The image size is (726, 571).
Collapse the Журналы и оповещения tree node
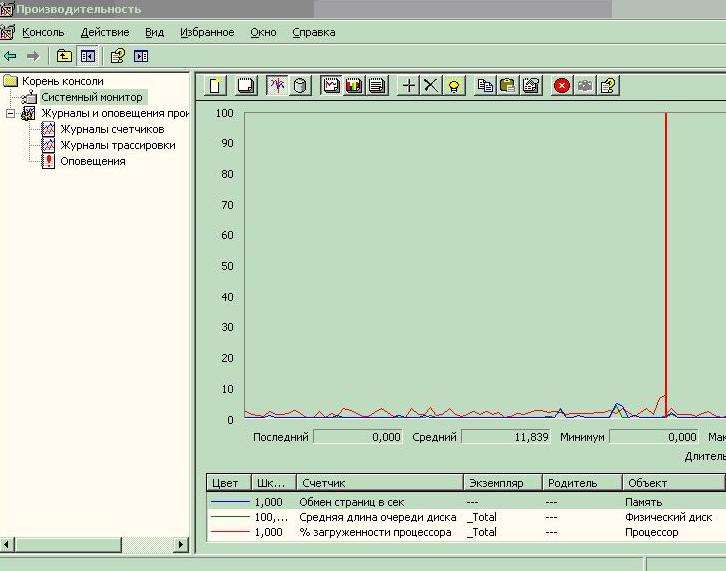(x=10, y=113)
